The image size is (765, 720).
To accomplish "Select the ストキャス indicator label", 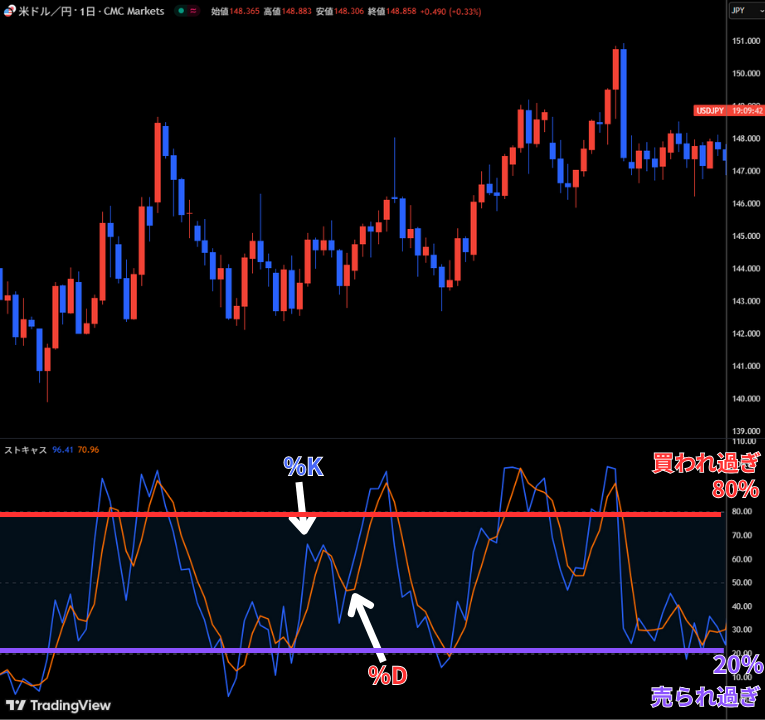I will pos(25,450).
